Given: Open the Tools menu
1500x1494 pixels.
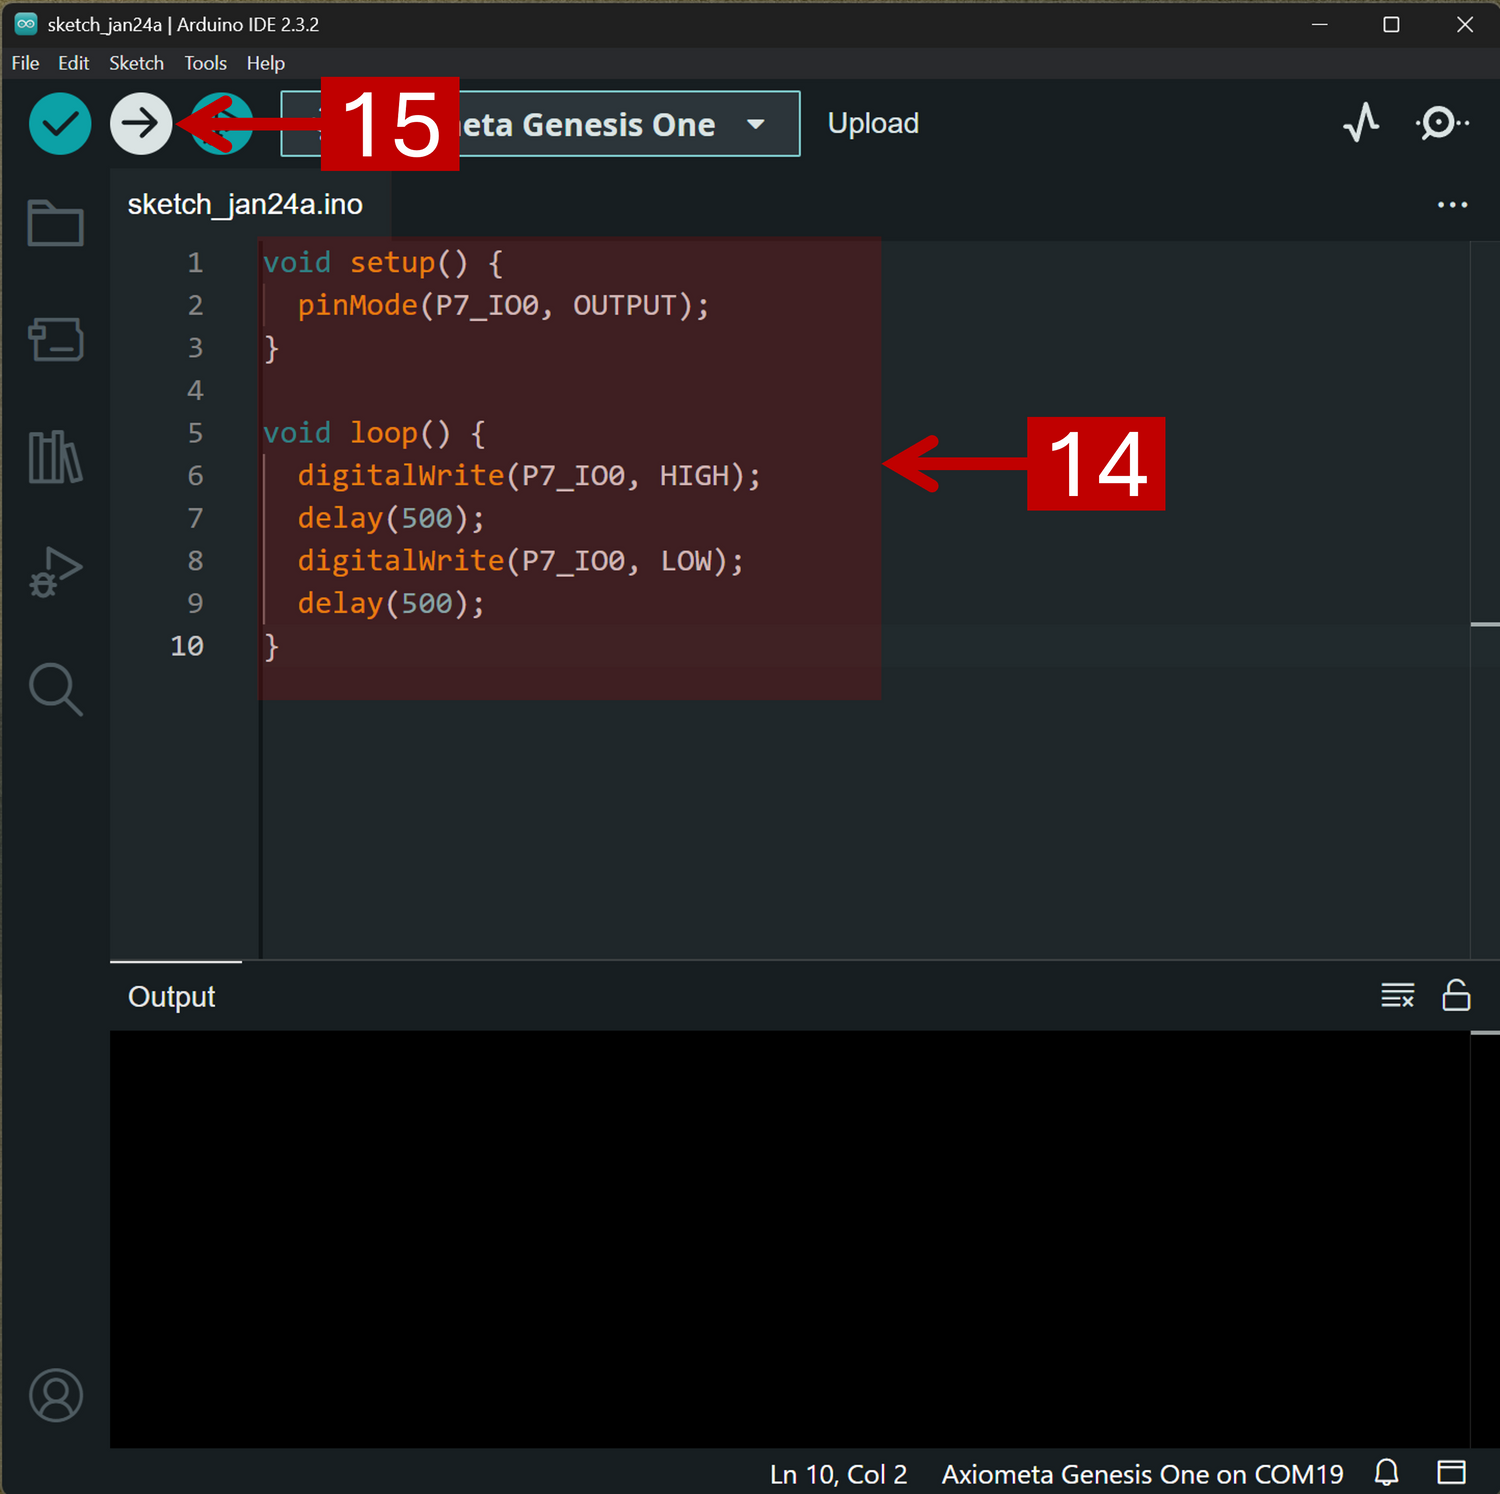Looking at the screenshot, I should pyautogui.click(x=205, y=63).
